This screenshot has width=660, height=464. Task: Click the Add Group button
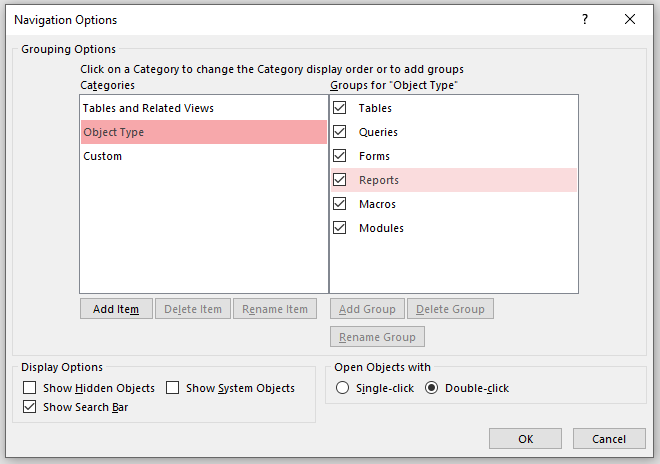point(367,309)
